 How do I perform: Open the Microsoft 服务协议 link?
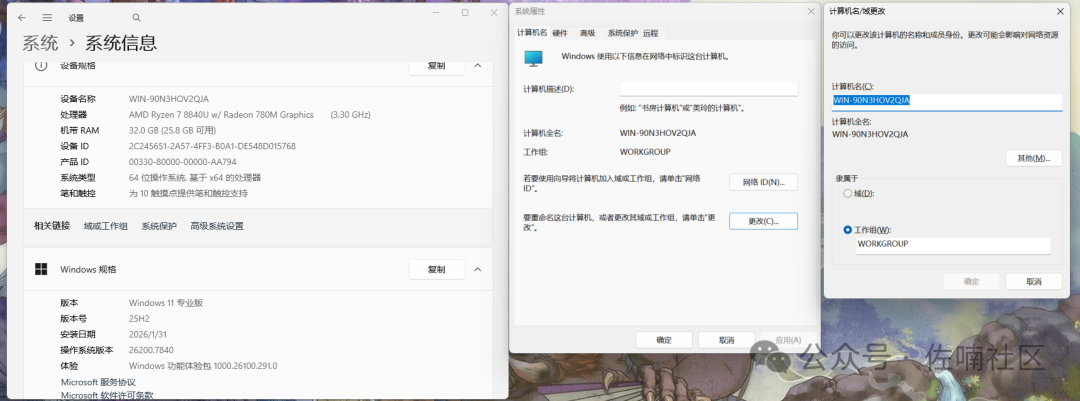[98, 382]
